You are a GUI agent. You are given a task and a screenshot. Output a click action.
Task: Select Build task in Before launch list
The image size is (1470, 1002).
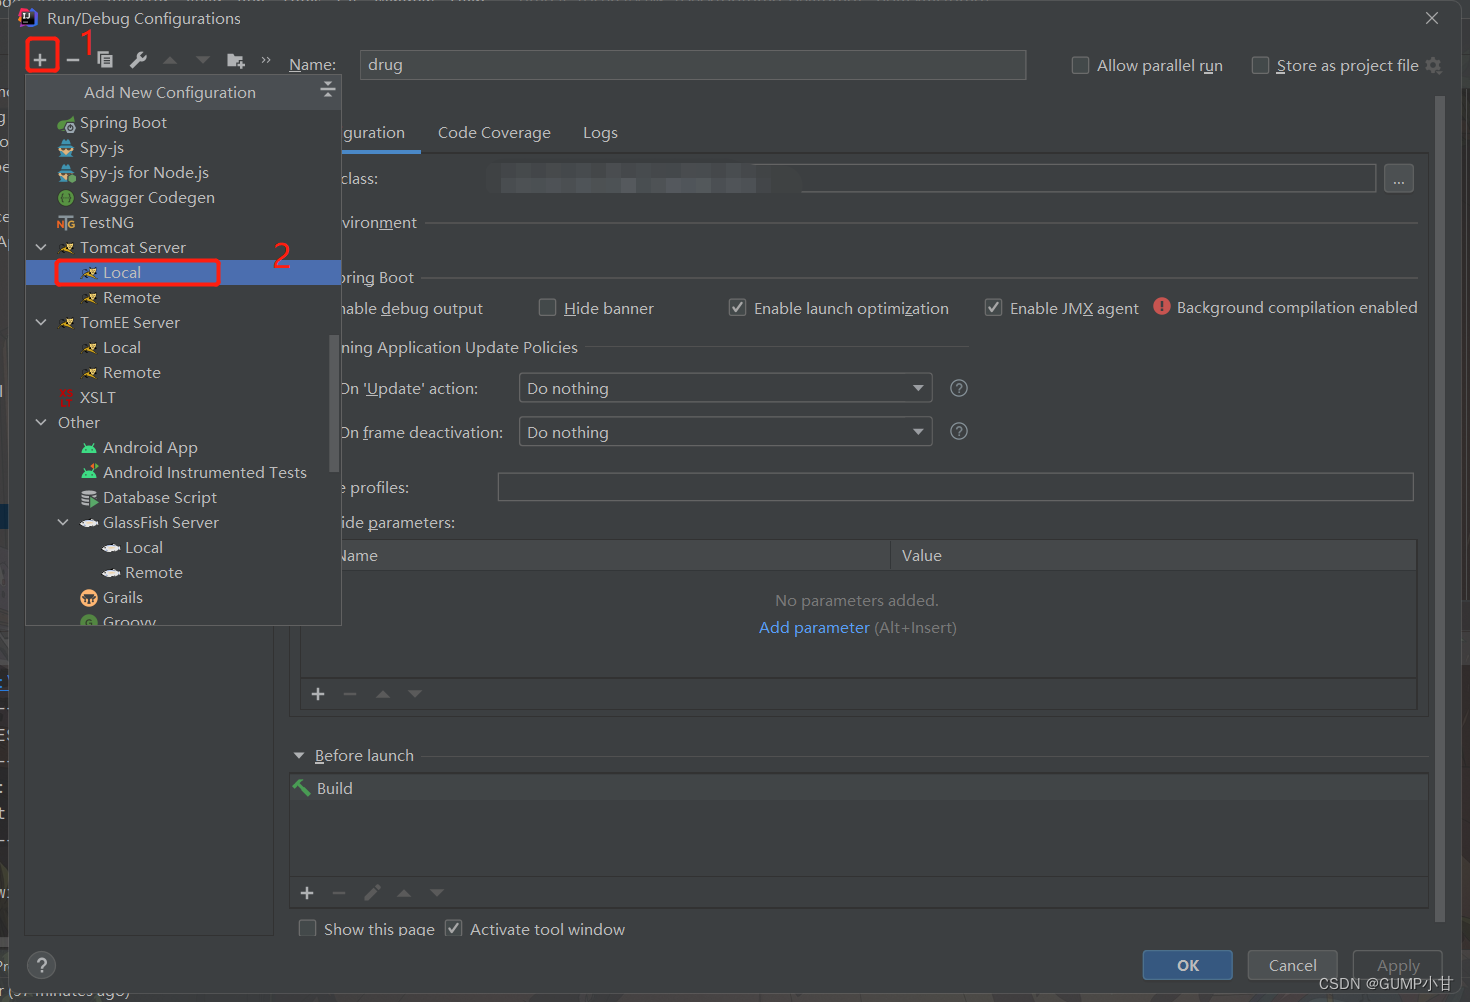pyautogui.click(x=859, y=788)
